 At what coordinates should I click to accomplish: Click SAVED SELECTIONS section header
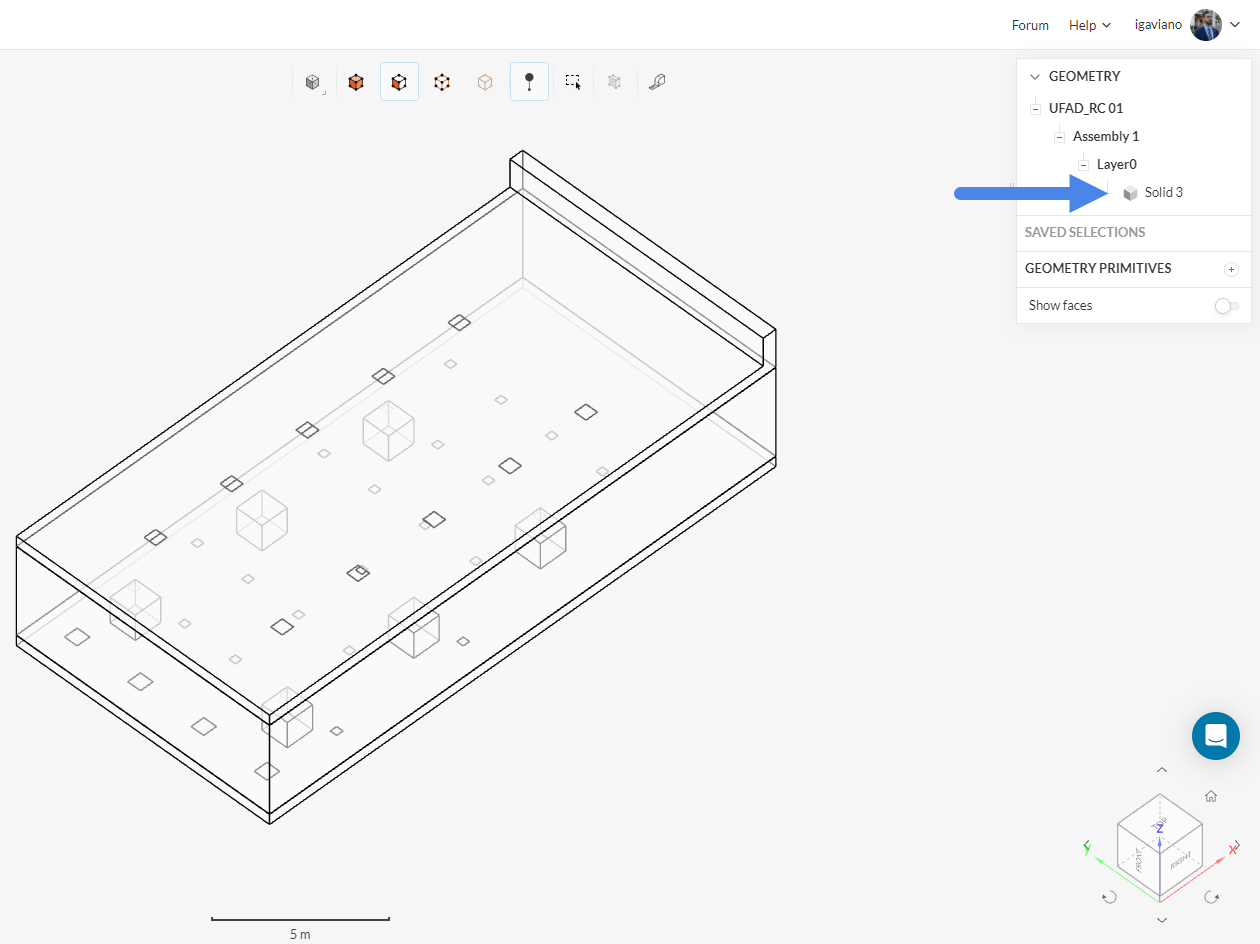tap(1084, 232)
